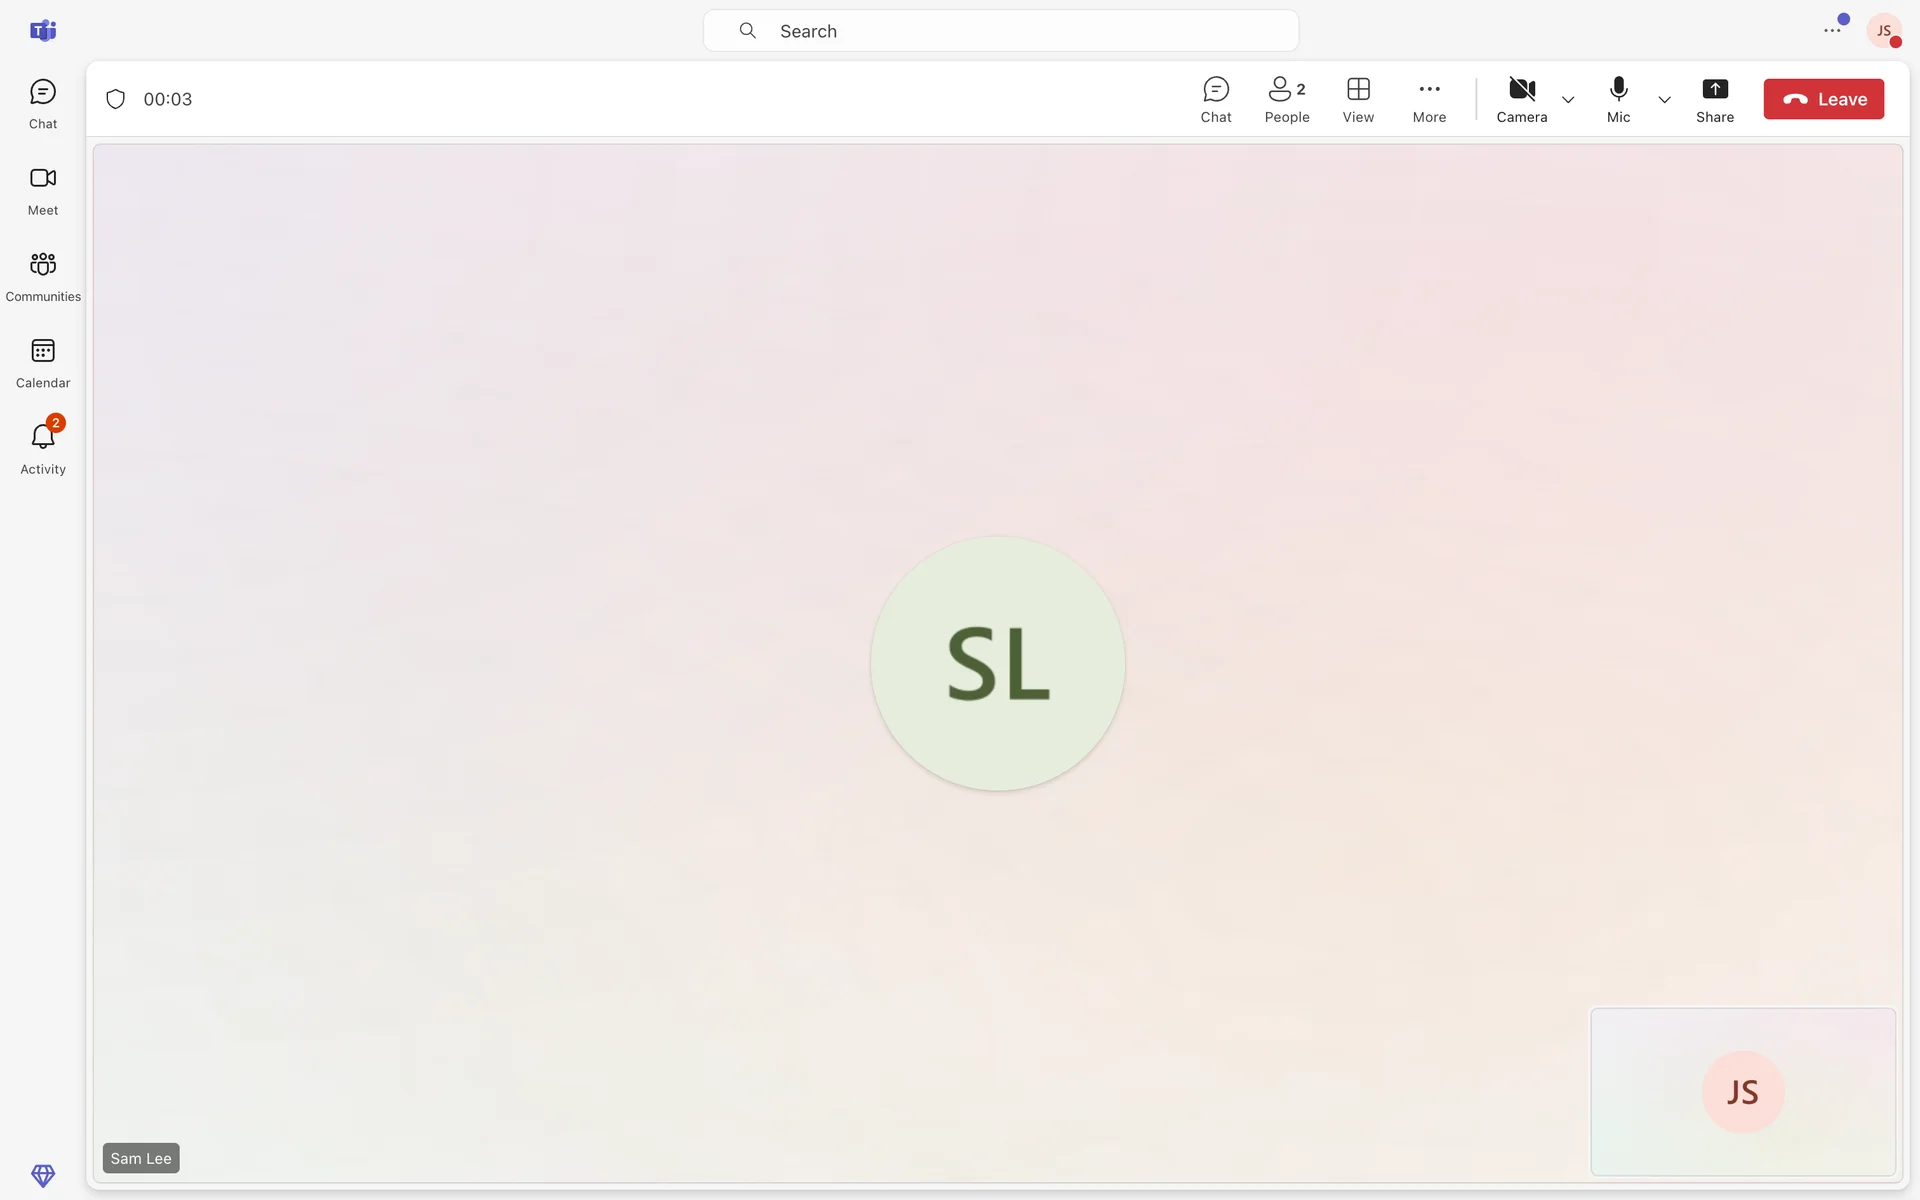Select the JS self-view thumbnail
1920x1200 pixels.
(1742, 1091)
